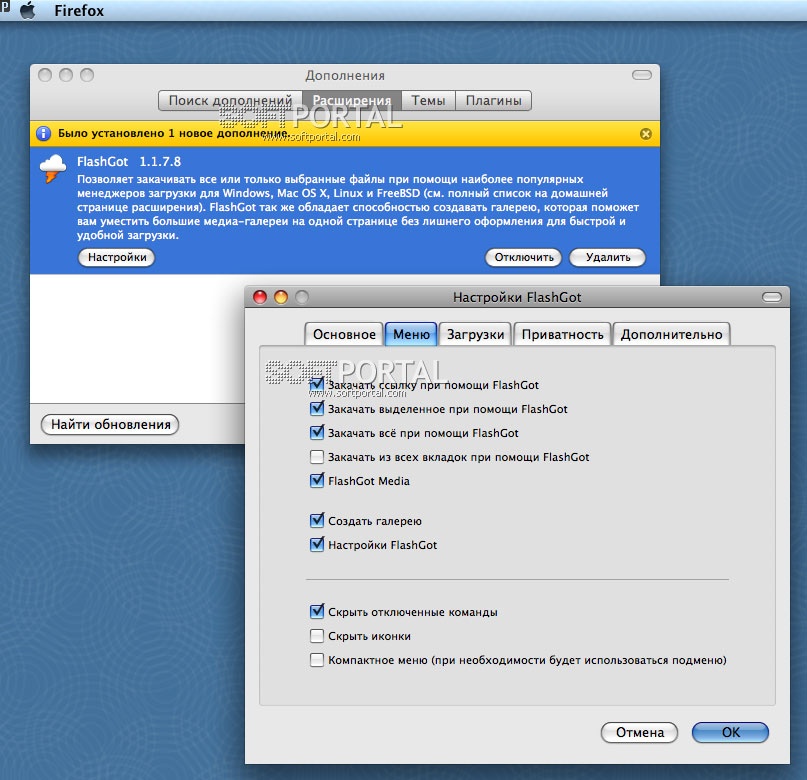Switch to Дополнительно settings tab
807x780 pixels.
[x=671, y=334]
